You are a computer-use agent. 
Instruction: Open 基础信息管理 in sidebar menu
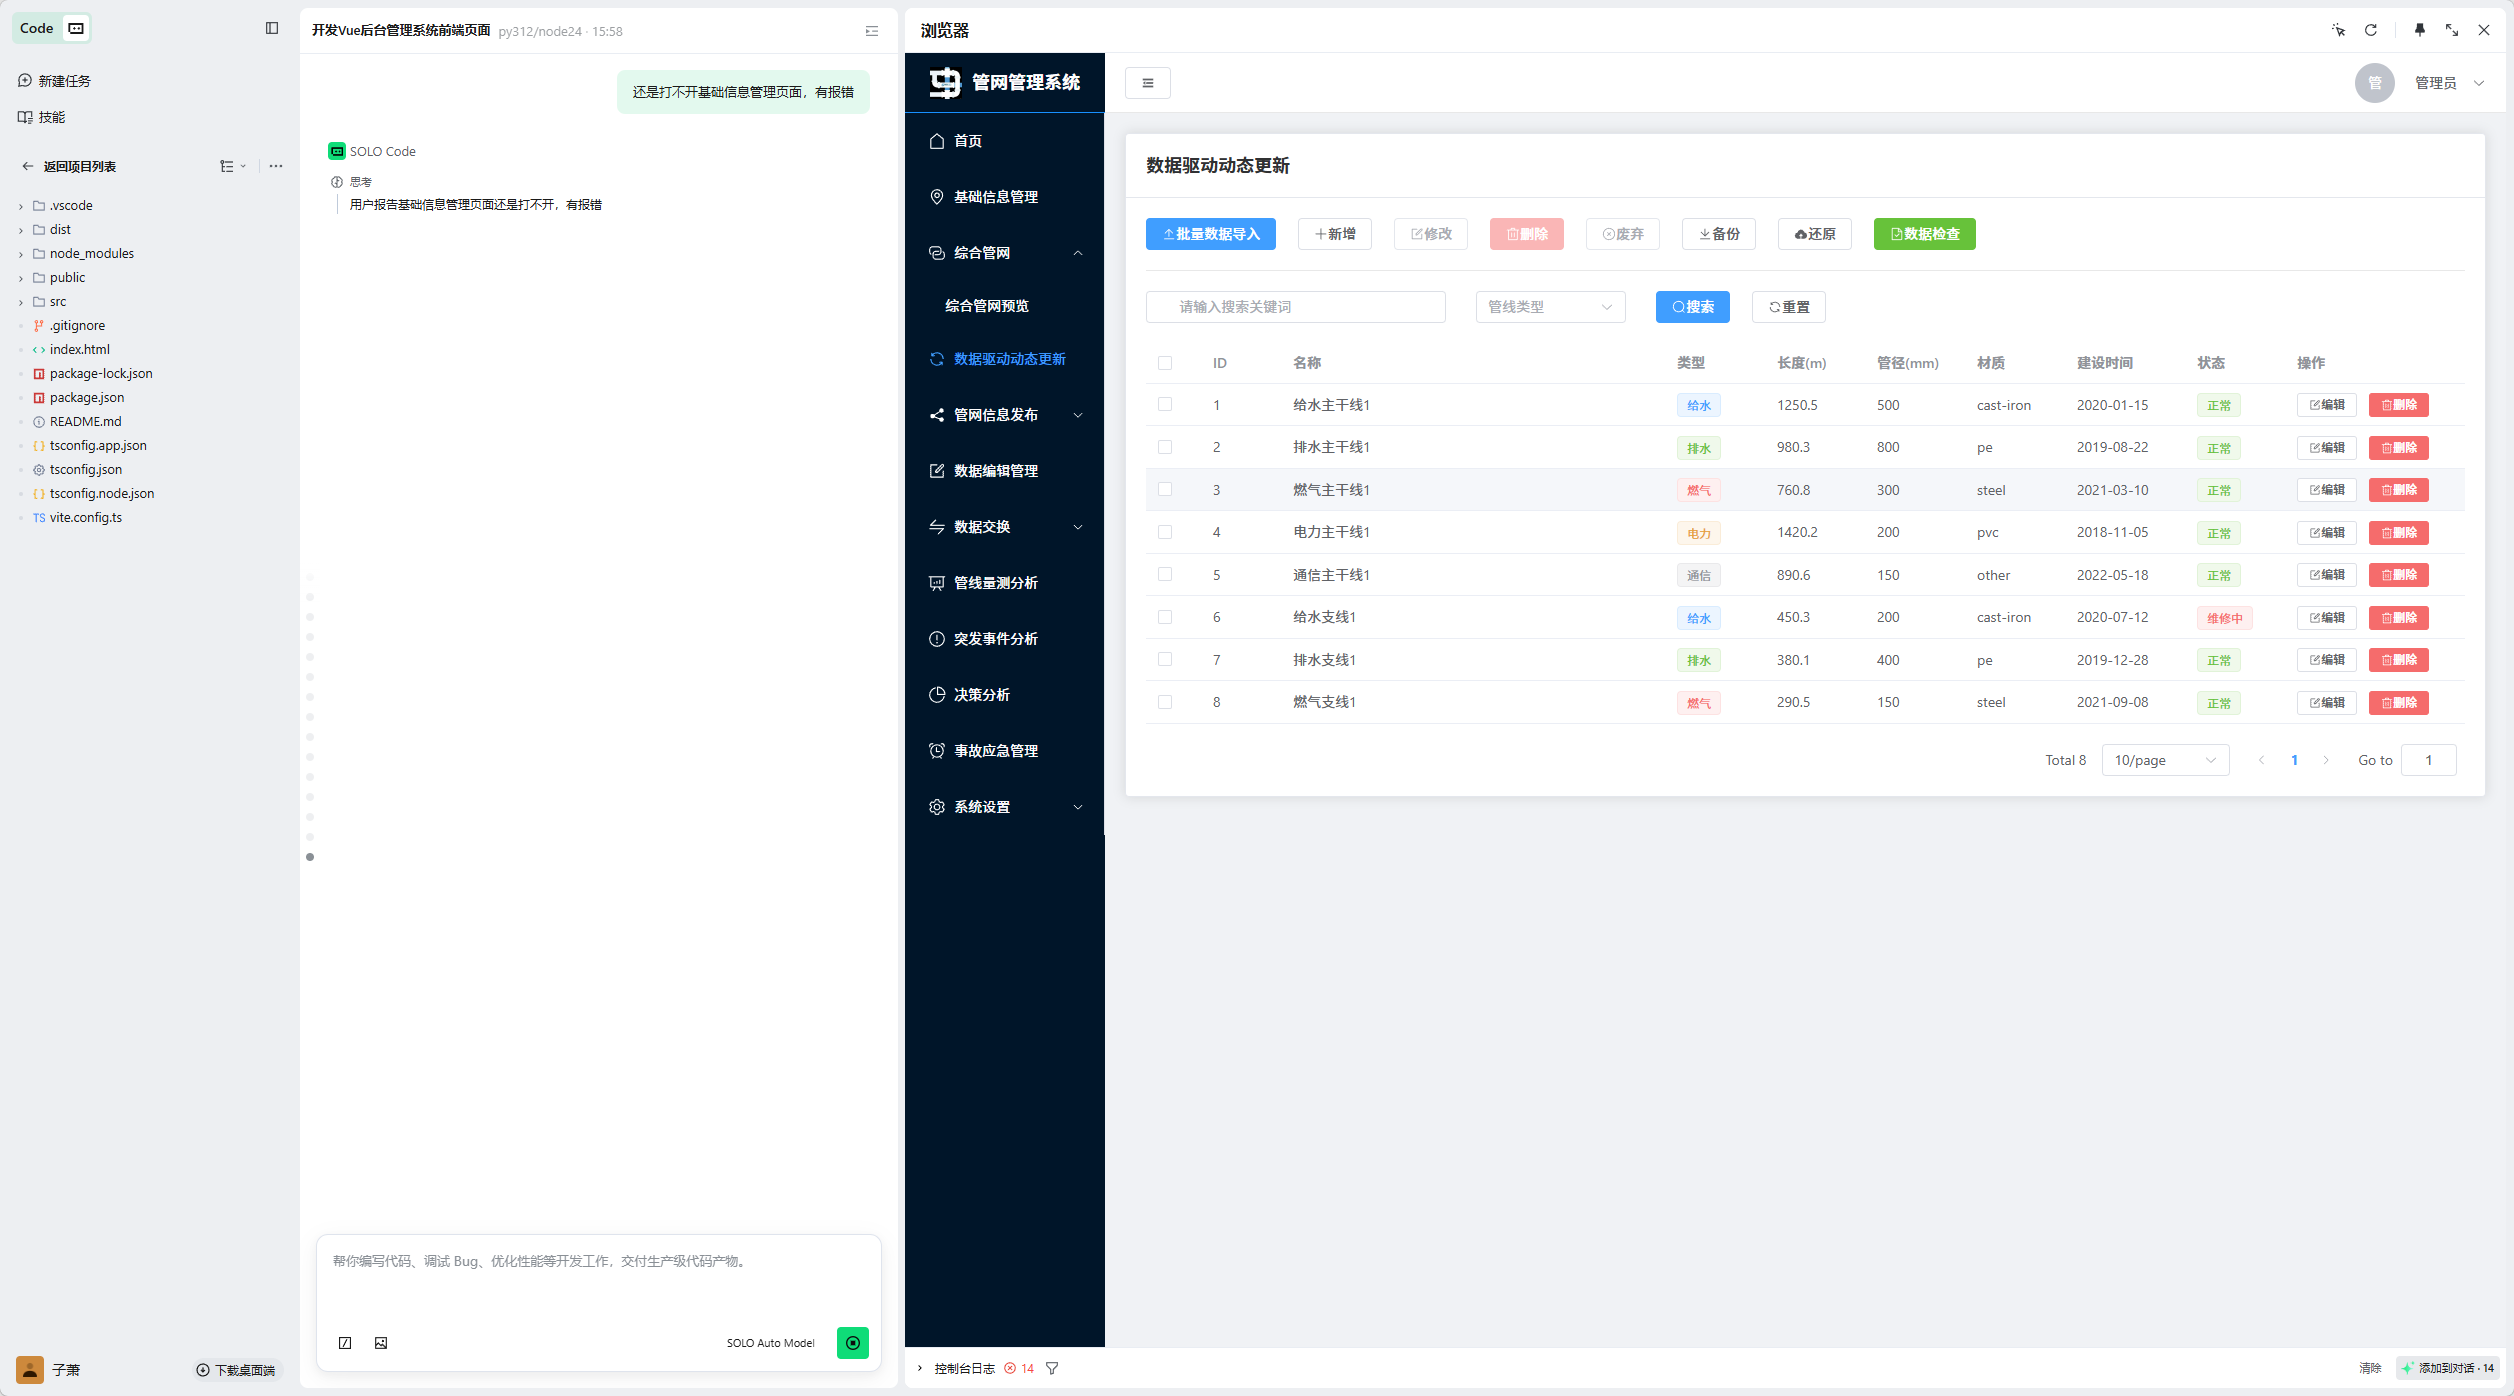[995, 197]
